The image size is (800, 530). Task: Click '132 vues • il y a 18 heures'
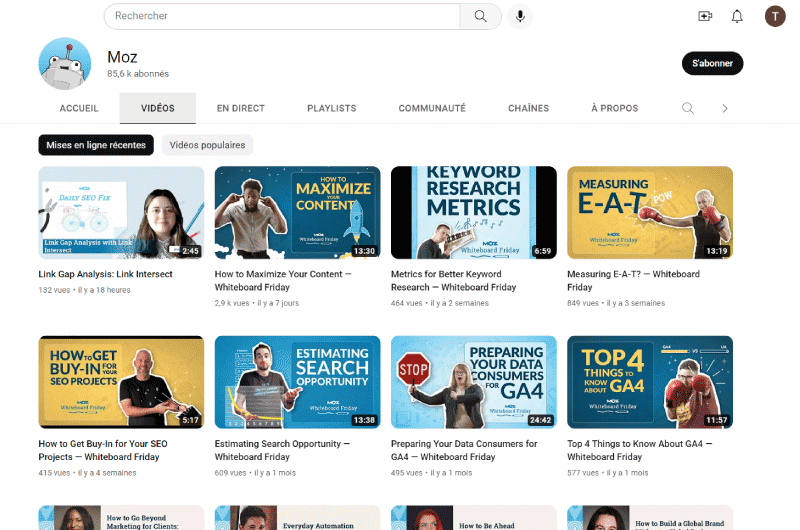[x=84, y=290]
